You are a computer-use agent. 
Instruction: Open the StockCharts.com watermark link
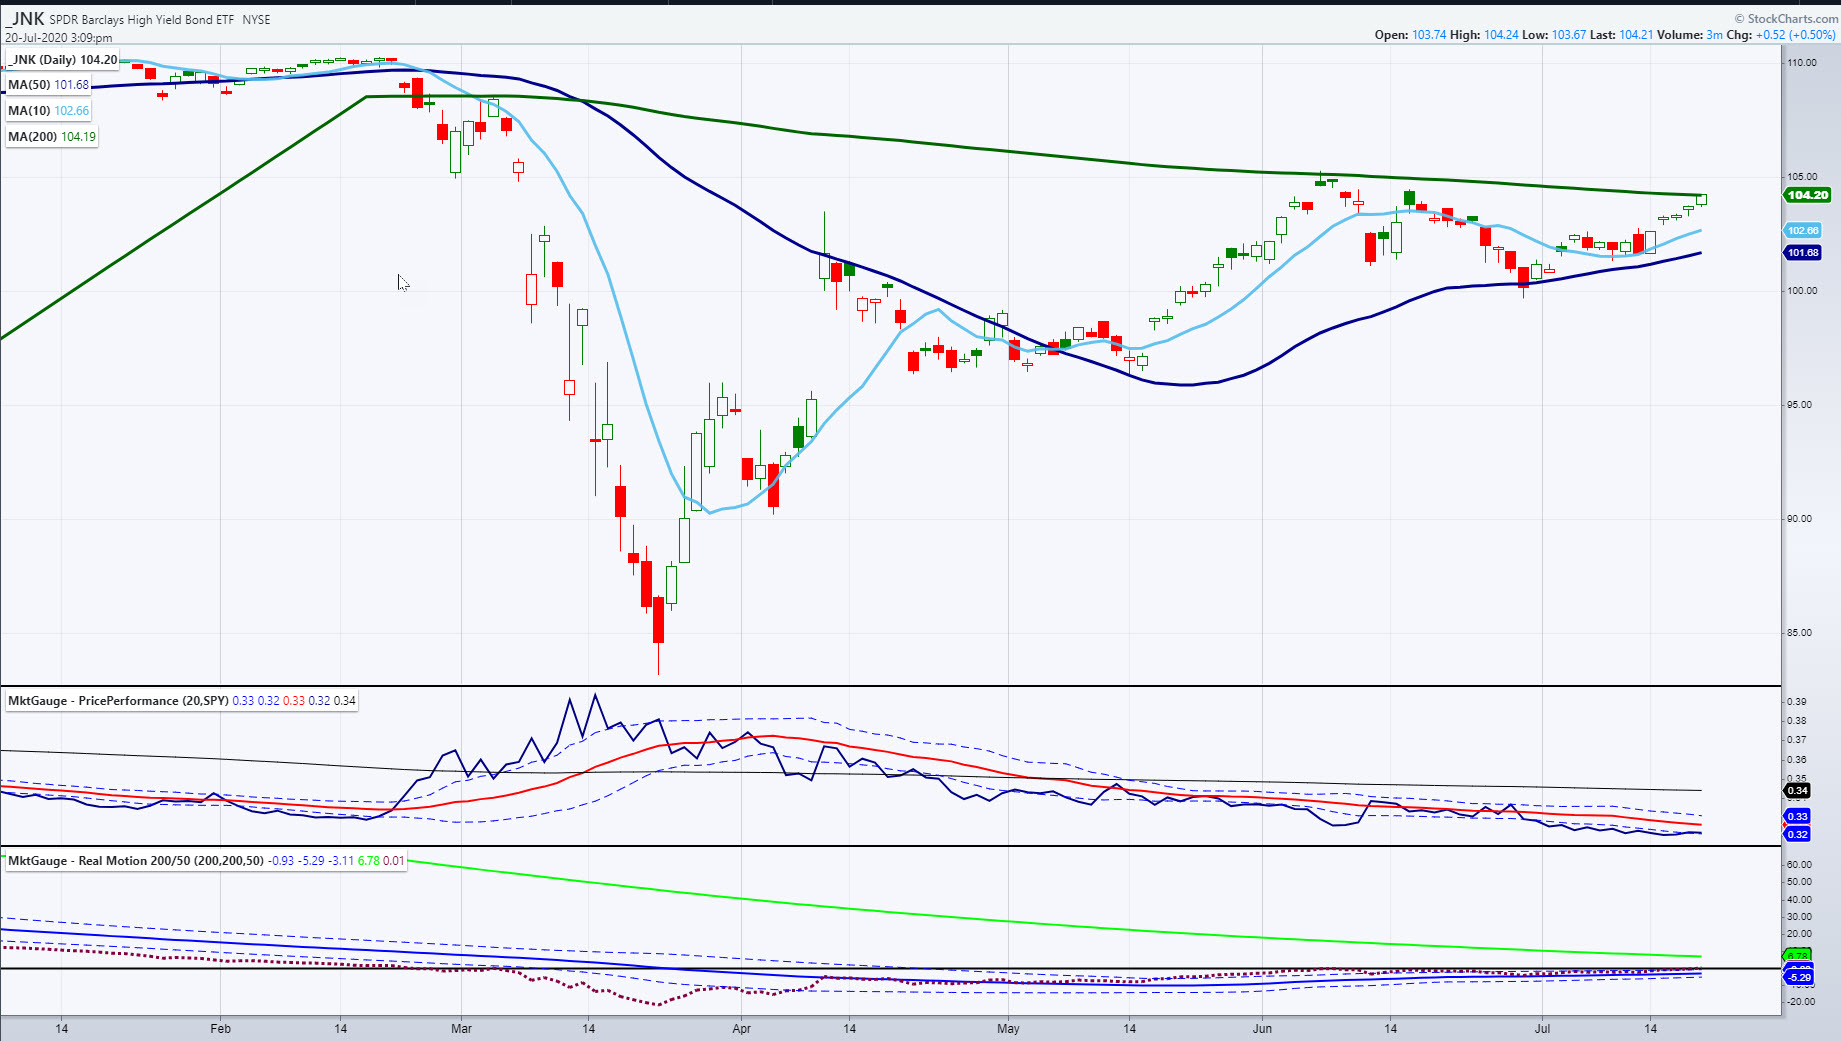coord(1791,18)
